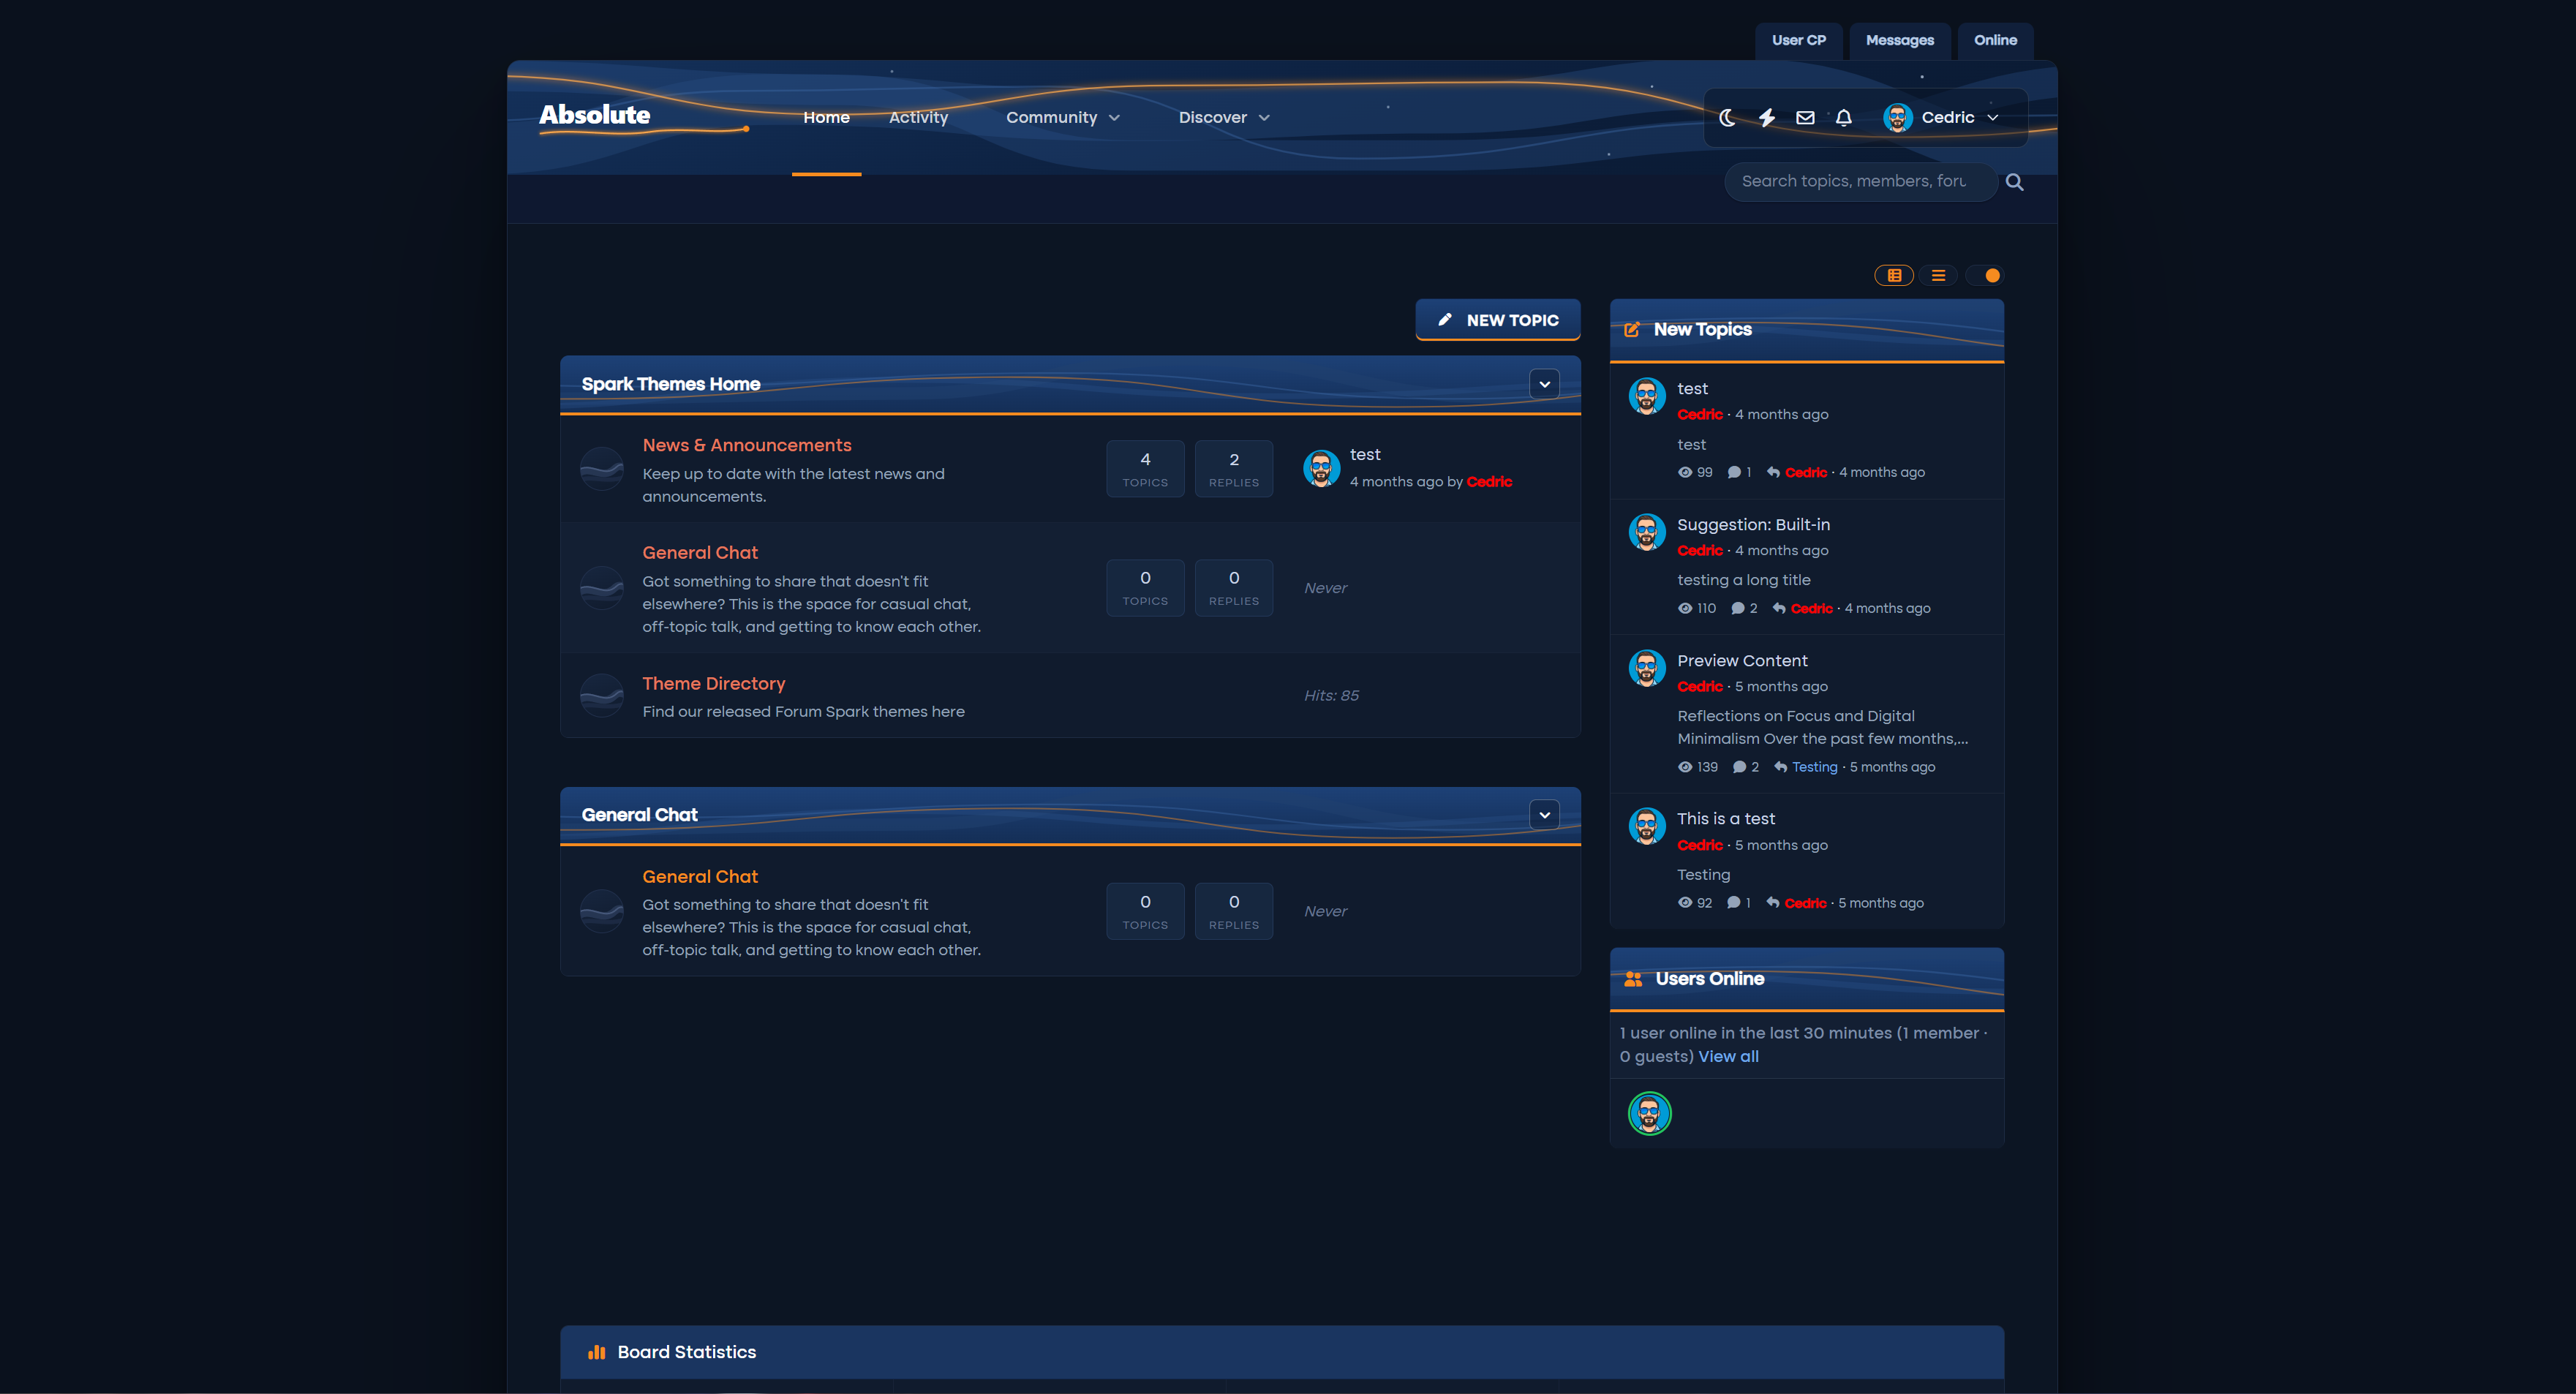Click View all users online link
The width and height of the screenshot is (2576, 1394).
(1728, 1057)
